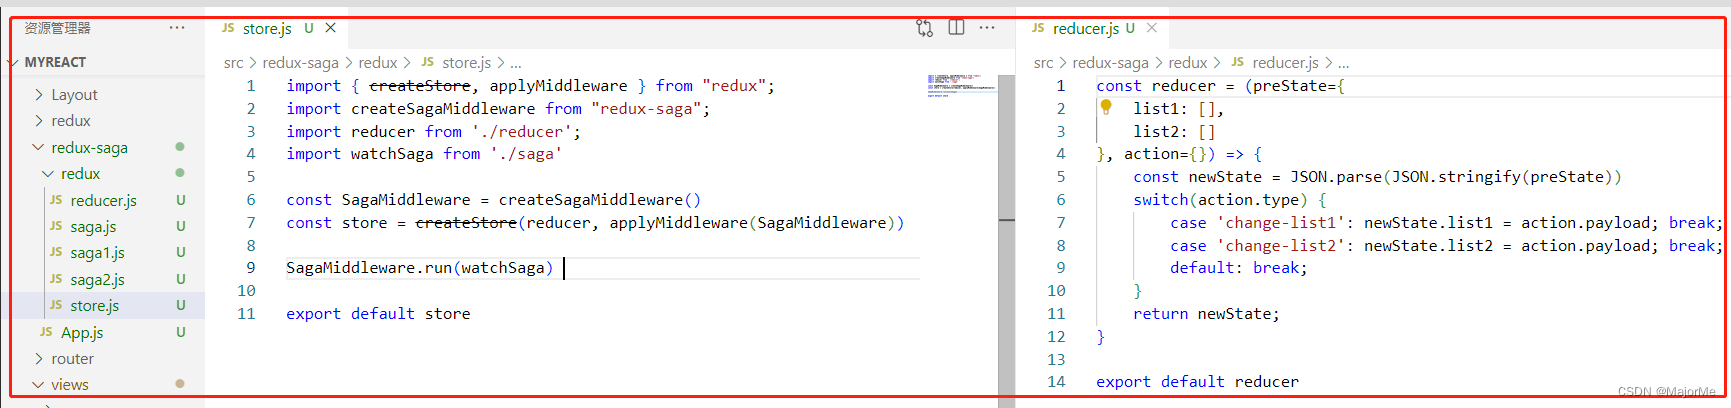Select store.js in the file tree
Image resolution: width=1731 pixels, height=408 pixels.
tap(94, 306)
